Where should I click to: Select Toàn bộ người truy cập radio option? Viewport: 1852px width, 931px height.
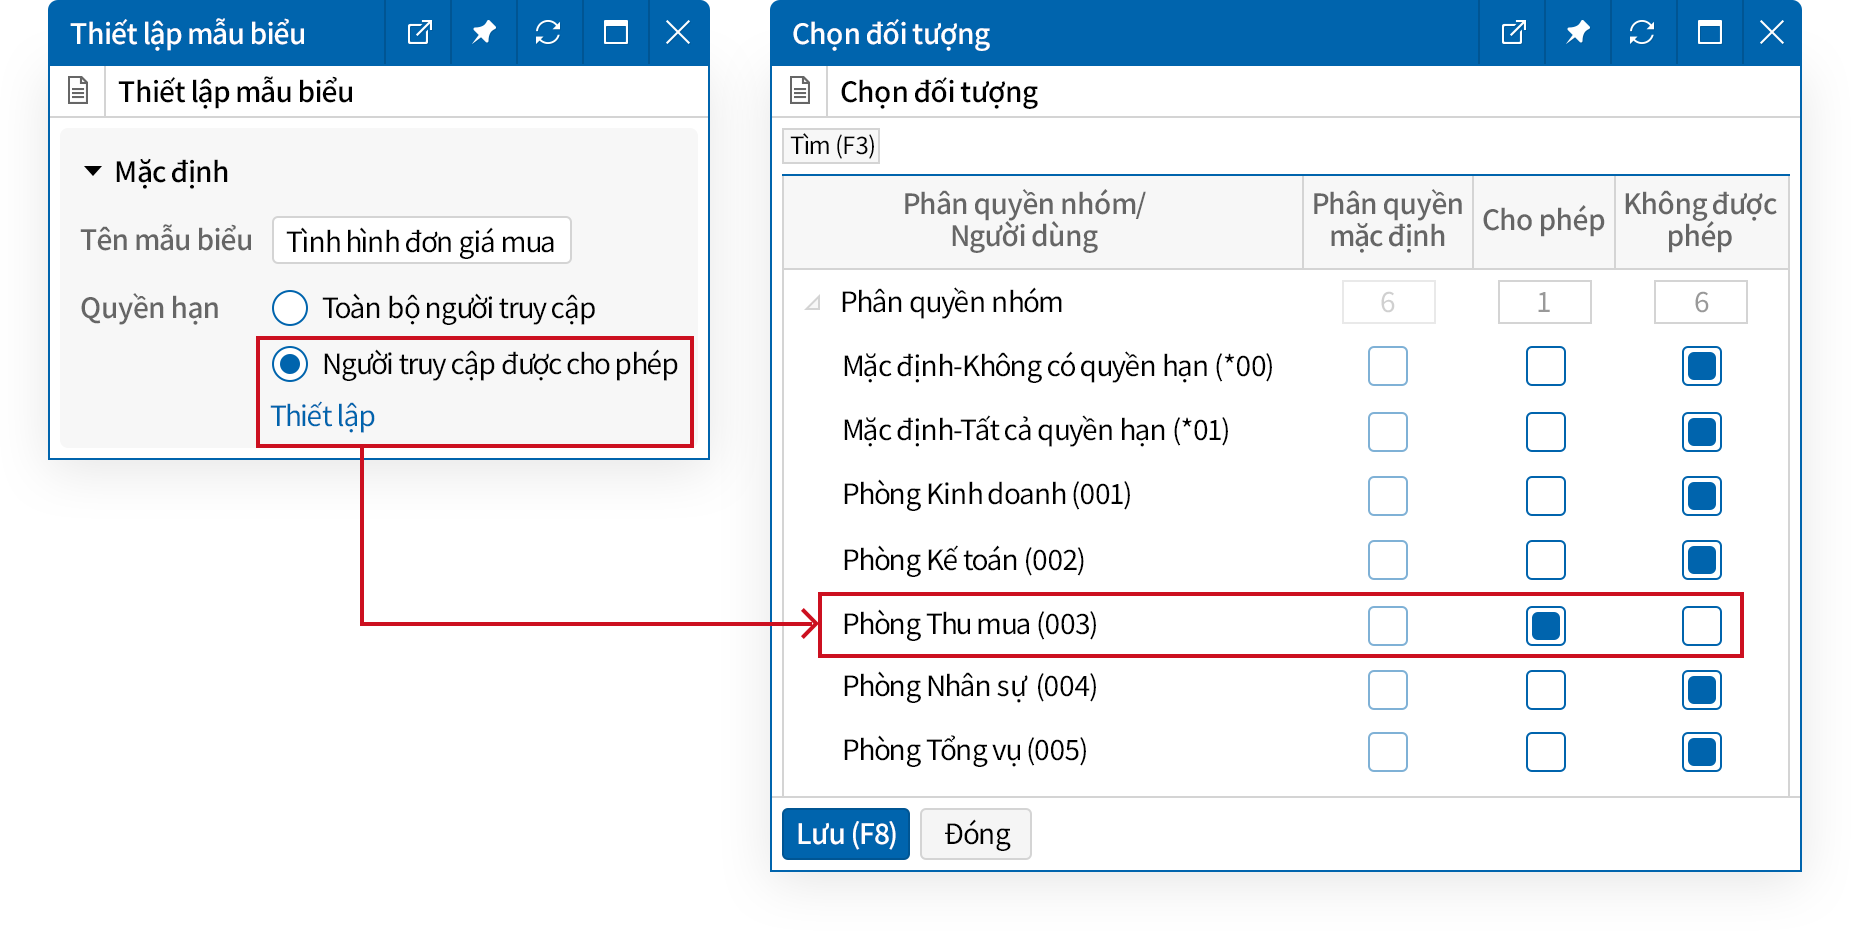[290, 308]
